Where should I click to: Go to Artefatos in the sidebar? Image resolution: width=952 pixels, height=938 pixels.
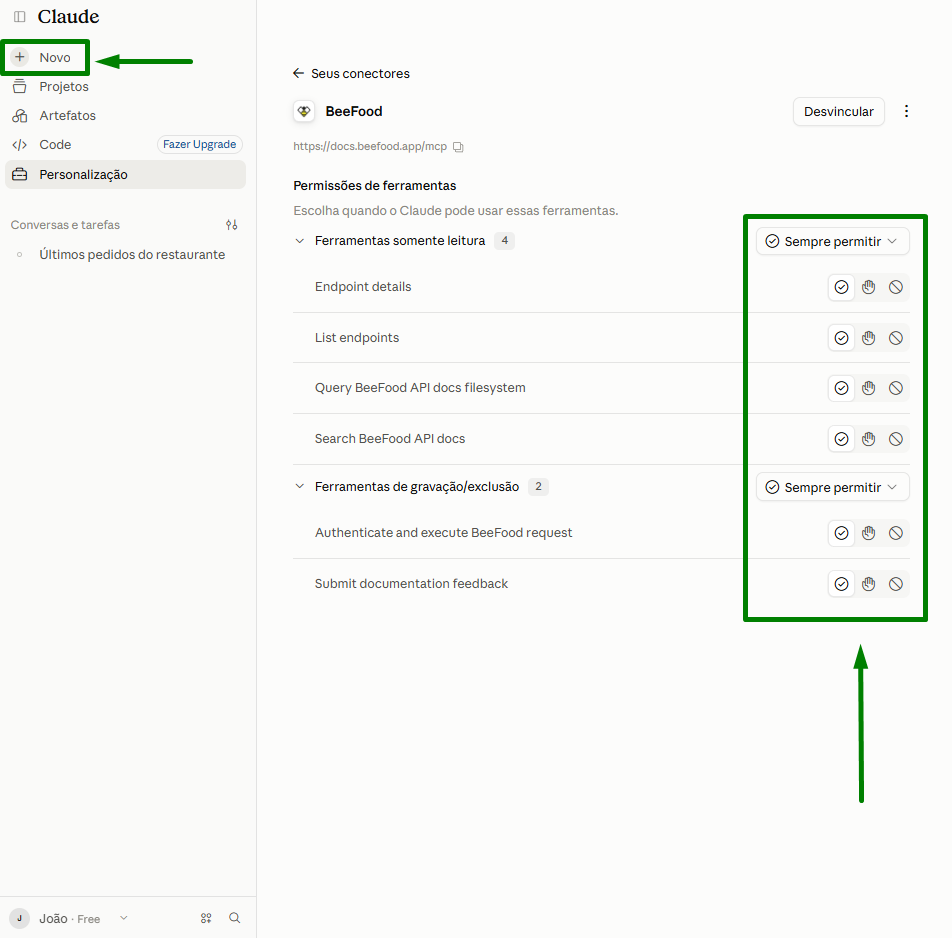point(125,115)
